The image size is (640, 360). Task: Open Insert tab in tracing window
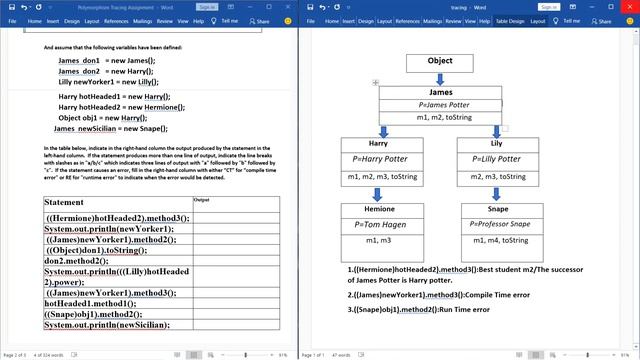(349, 21)
